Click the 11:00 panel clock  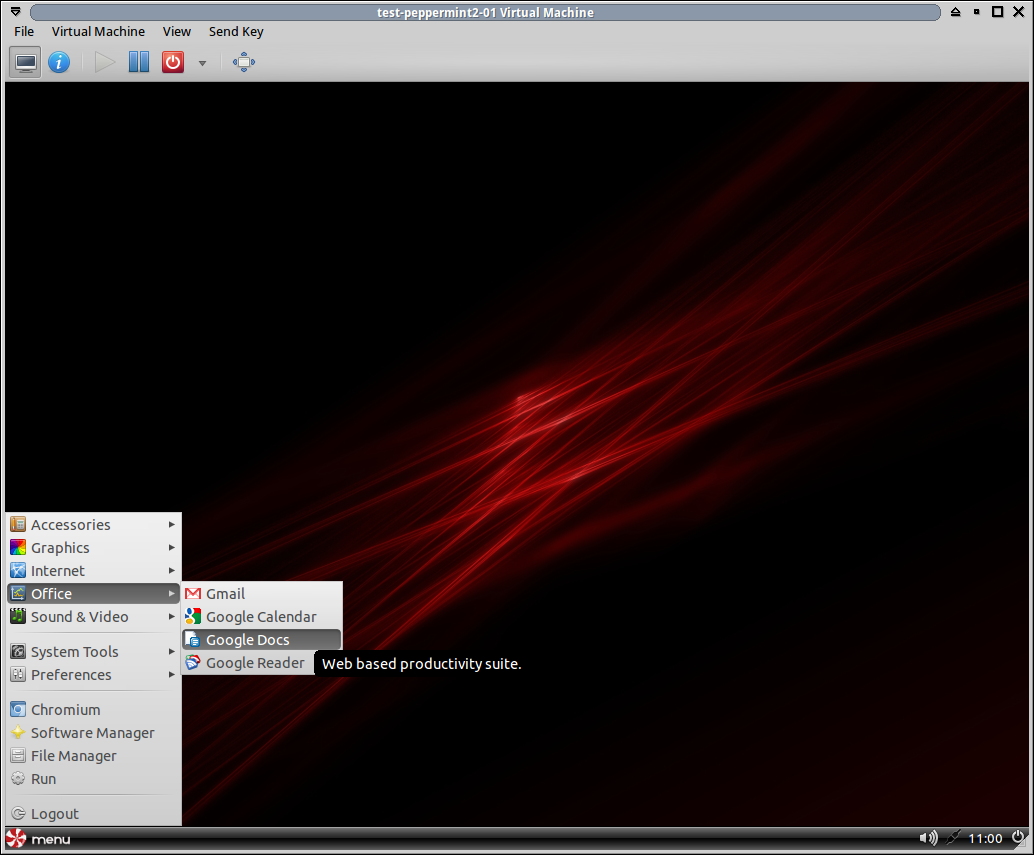[985, 839]
